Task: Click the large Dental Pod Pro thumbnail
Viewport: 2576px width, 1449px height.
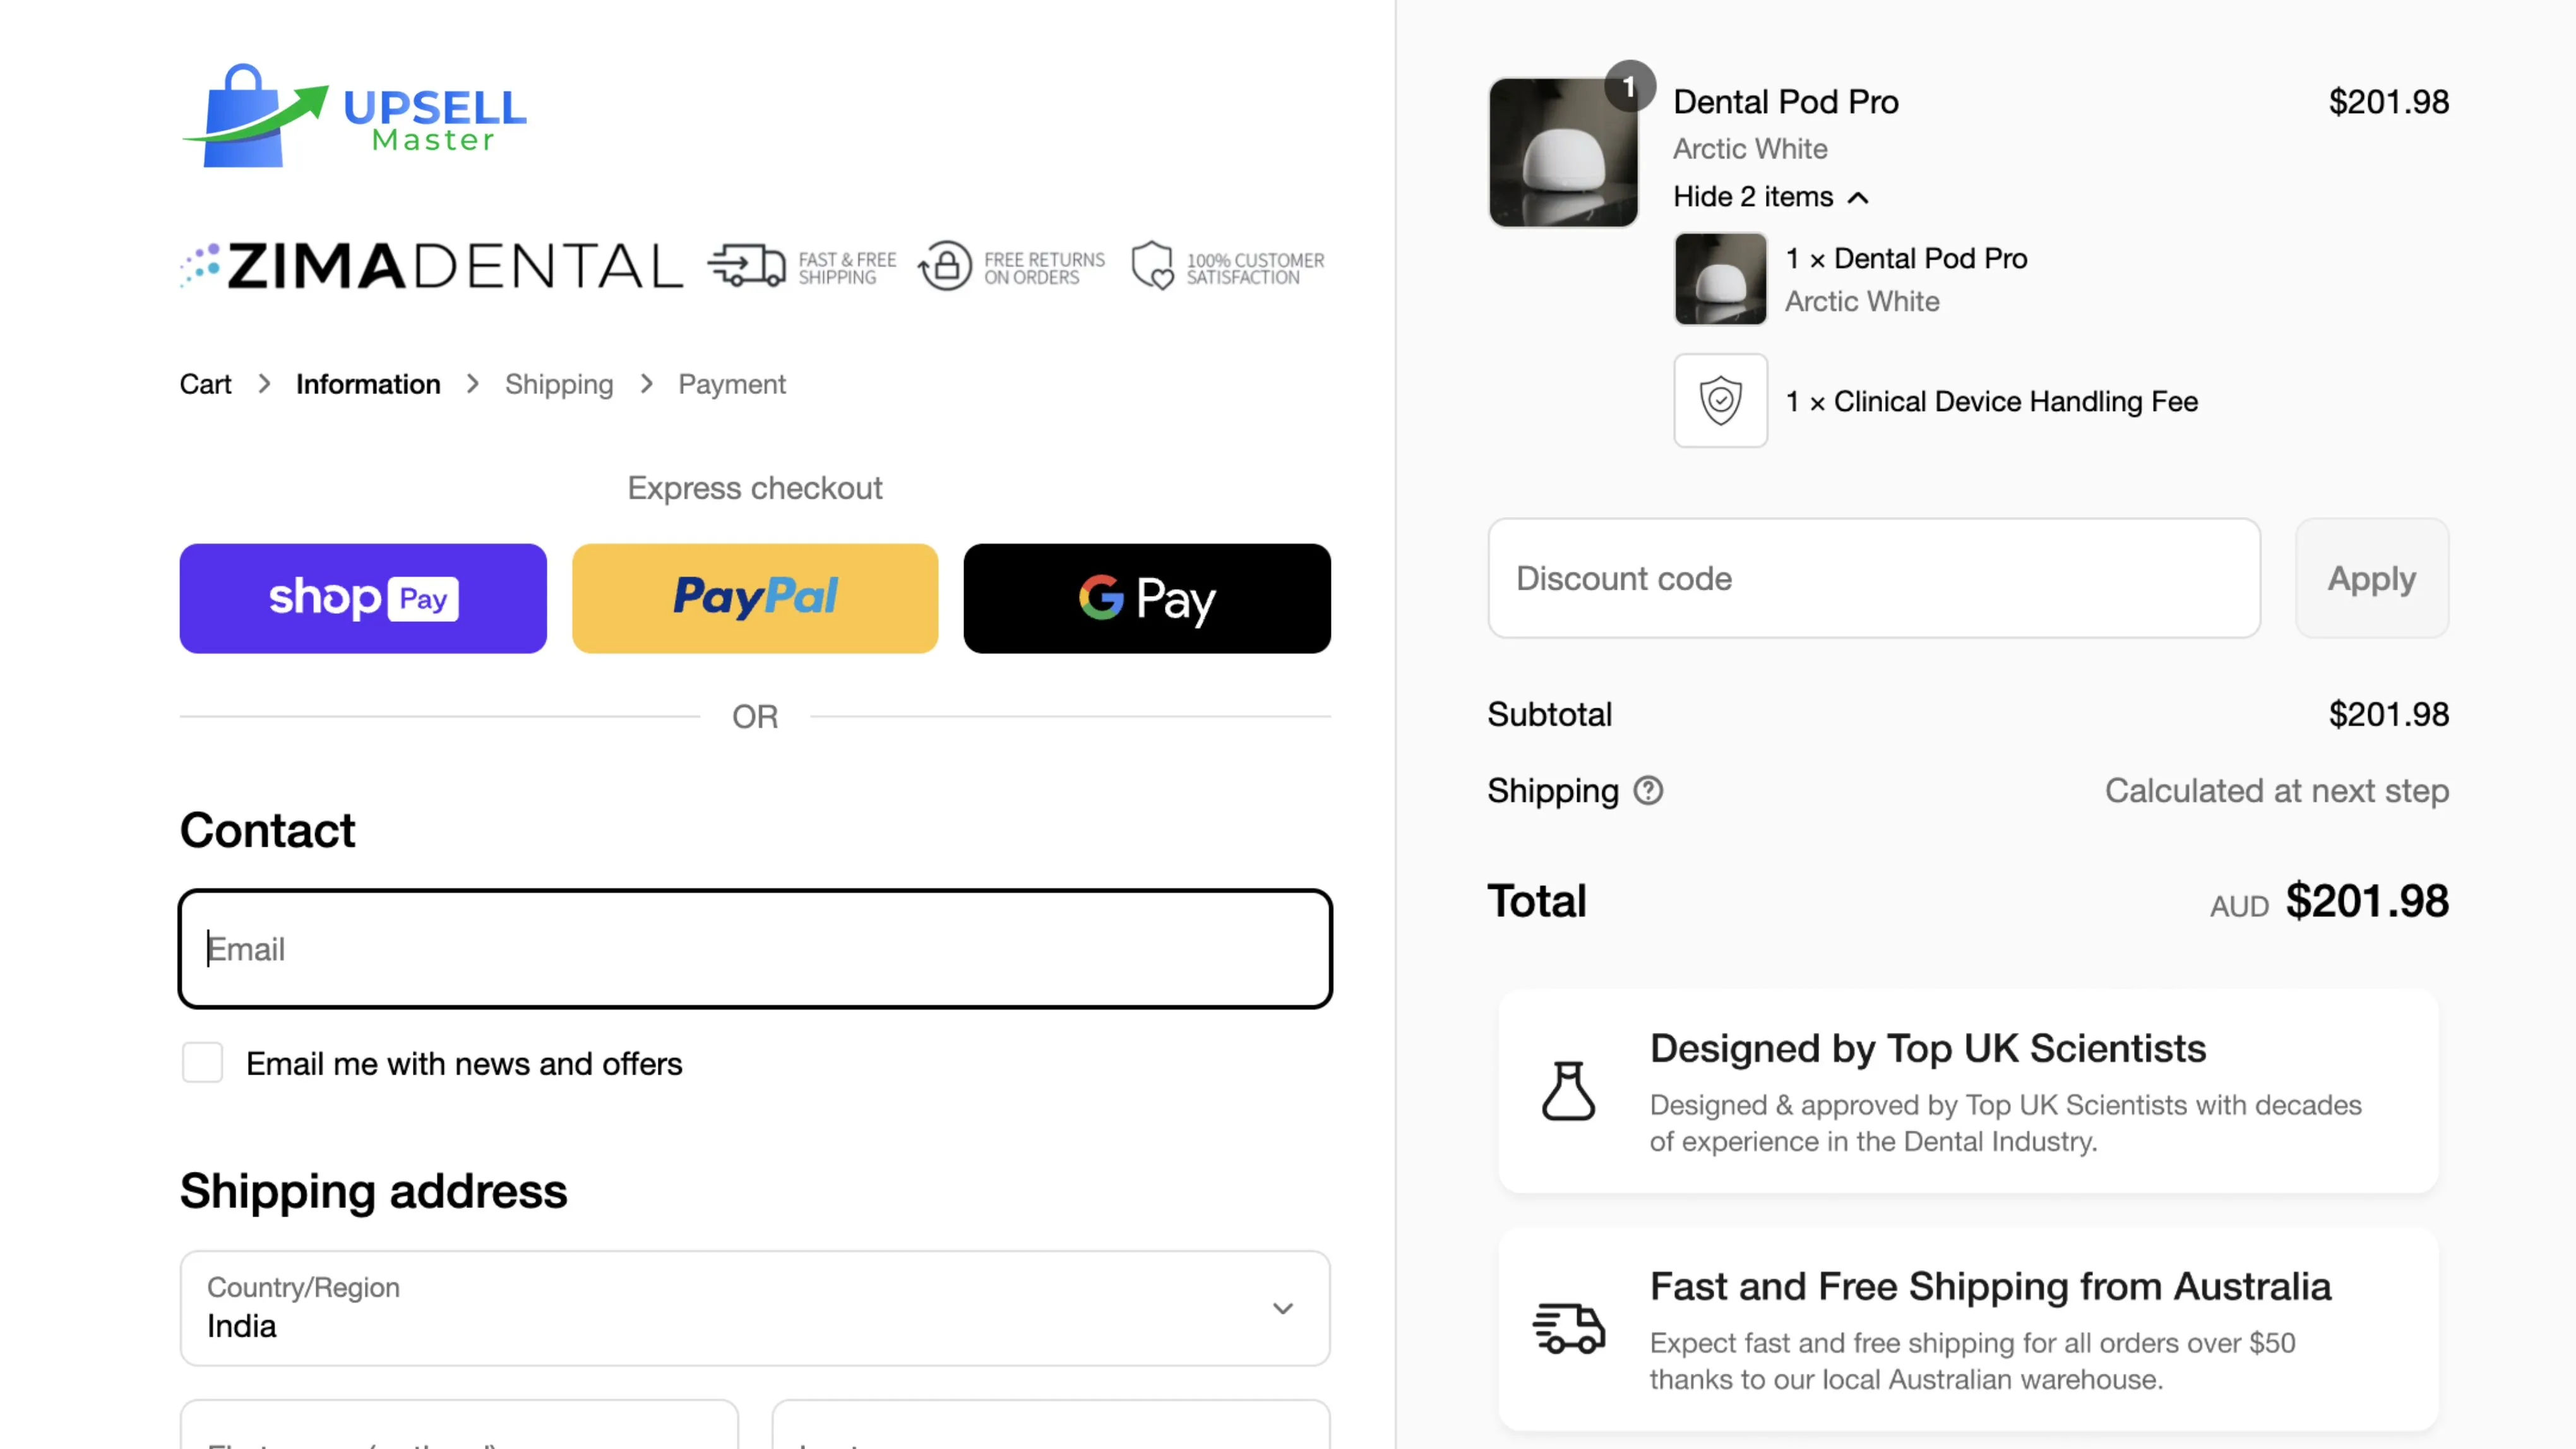Action: (x=1563, y=153)
